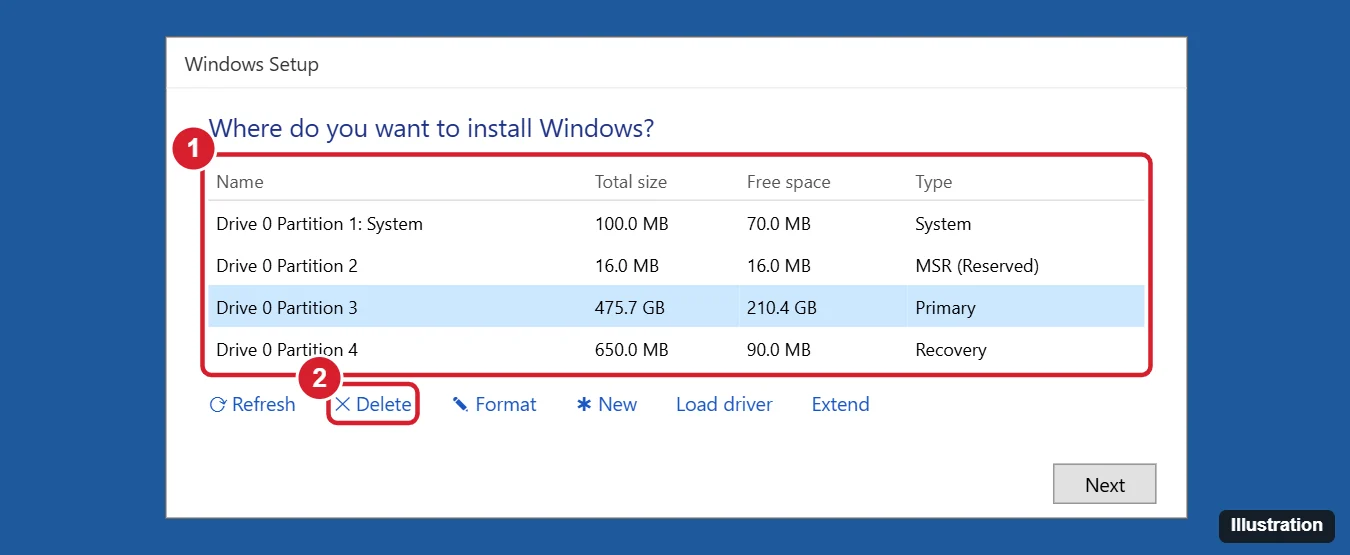Click the Total size column header

[x=631, y=182]
